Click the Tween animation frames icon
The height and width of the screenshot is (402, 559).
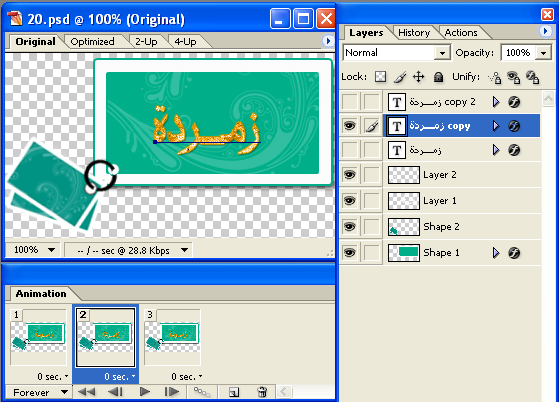coord(201,392)
